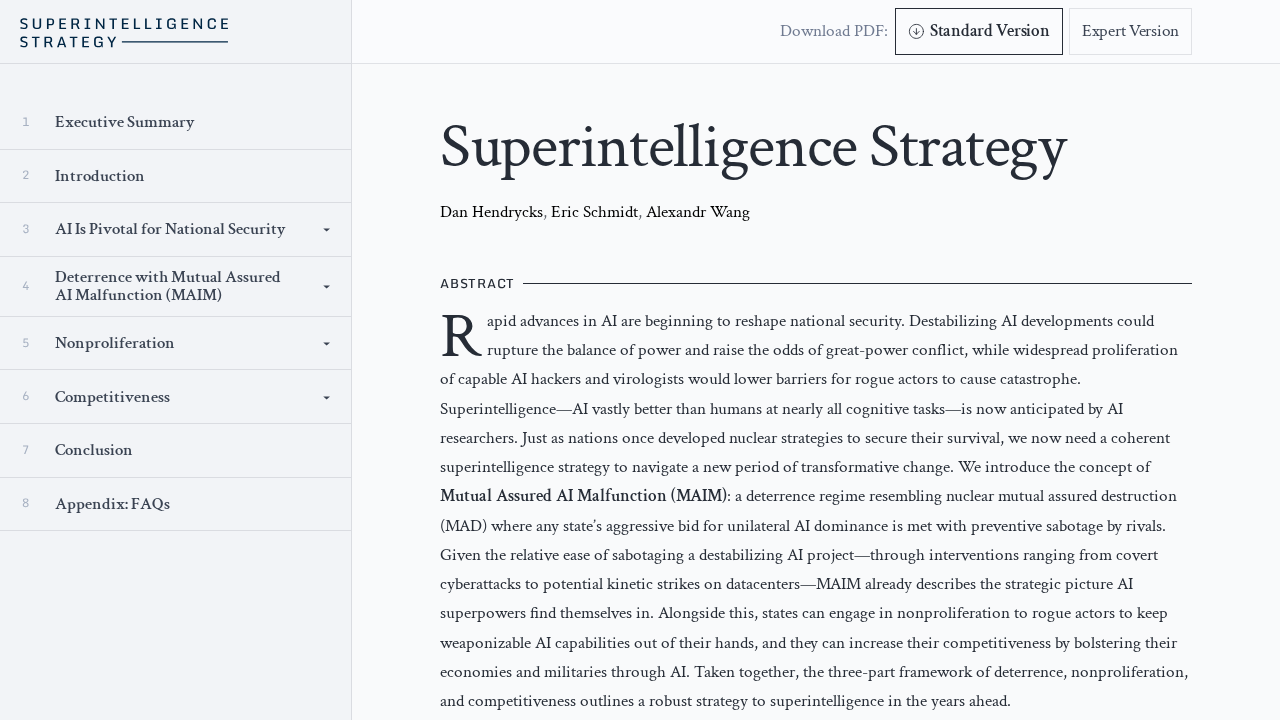Expand AI Is Pivotal section arrow

click(326, 230)
